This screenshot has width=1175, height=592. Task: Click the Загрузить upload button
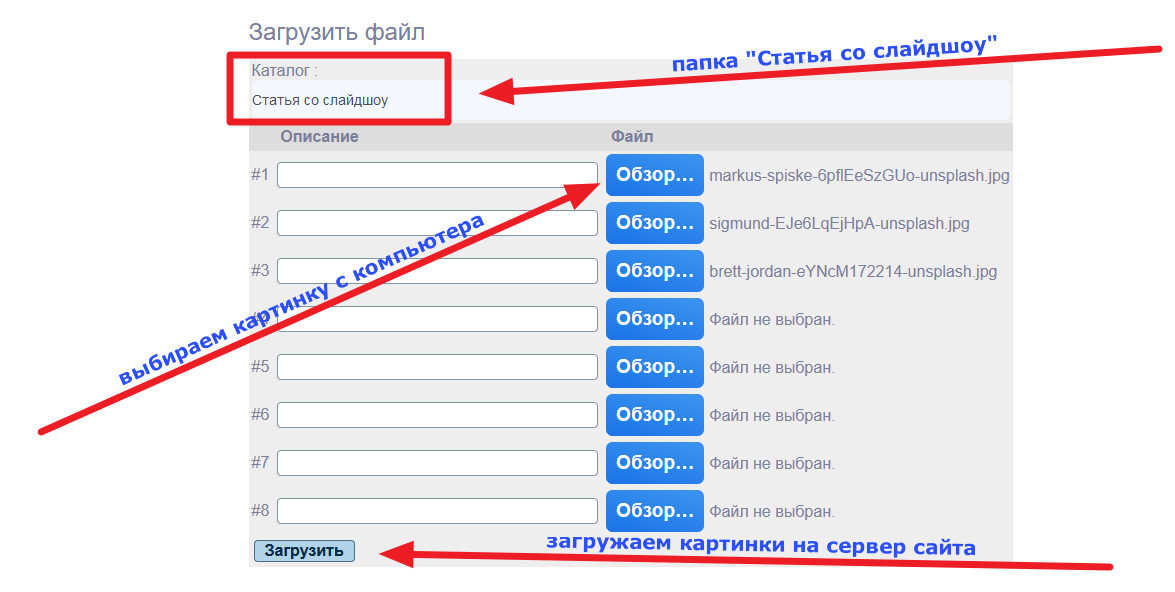(x=304, y=551)
